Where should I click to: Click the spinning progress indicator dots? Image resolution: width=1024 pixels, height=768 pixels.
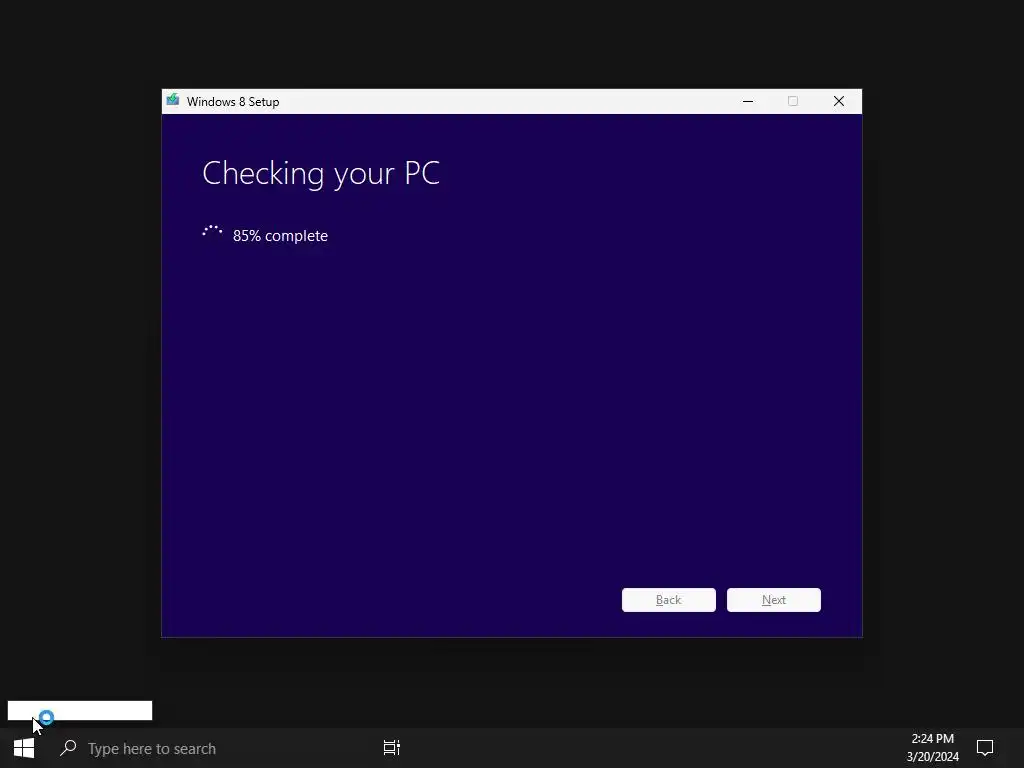click(212, 231)
